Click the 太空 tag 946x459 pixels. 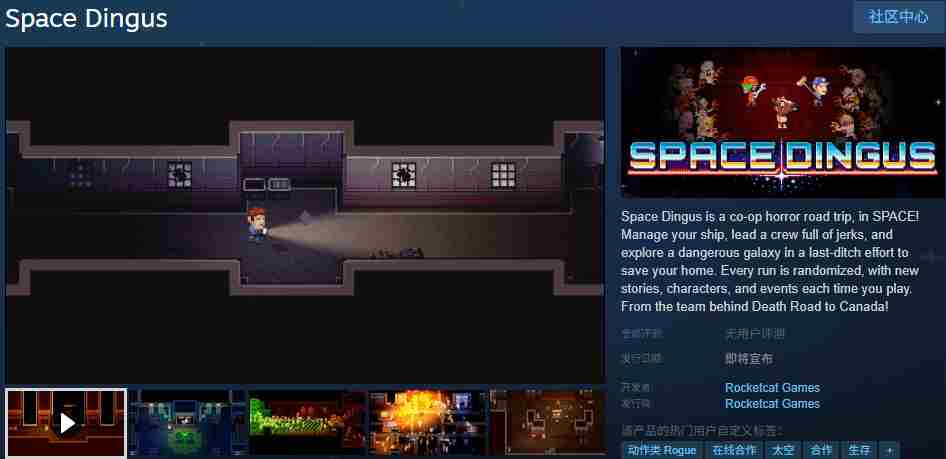[783, 450]
